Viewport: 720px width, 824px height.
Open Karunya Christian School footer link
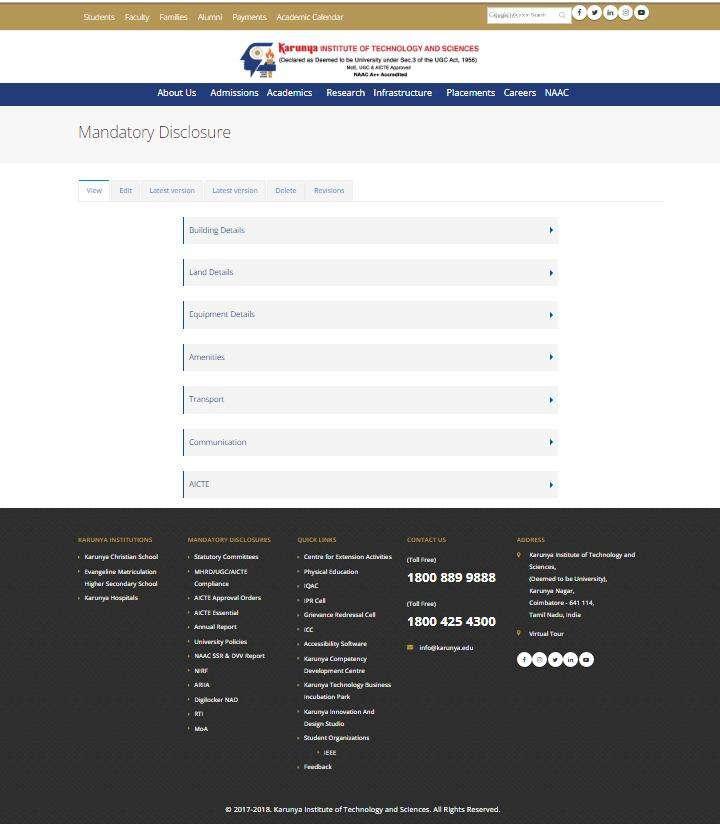point(121,557)
